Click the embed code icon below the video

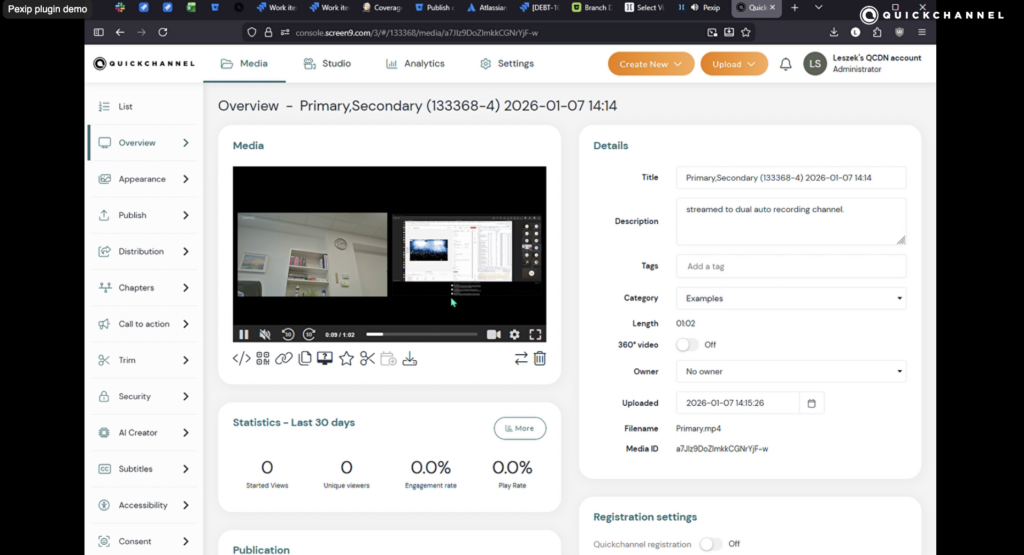241,358
